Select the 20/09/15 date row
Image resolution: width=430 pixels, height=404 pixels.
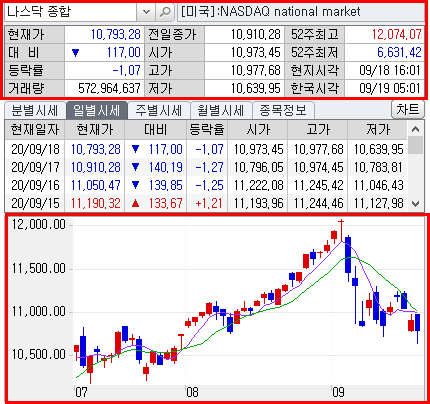(206, 203)
